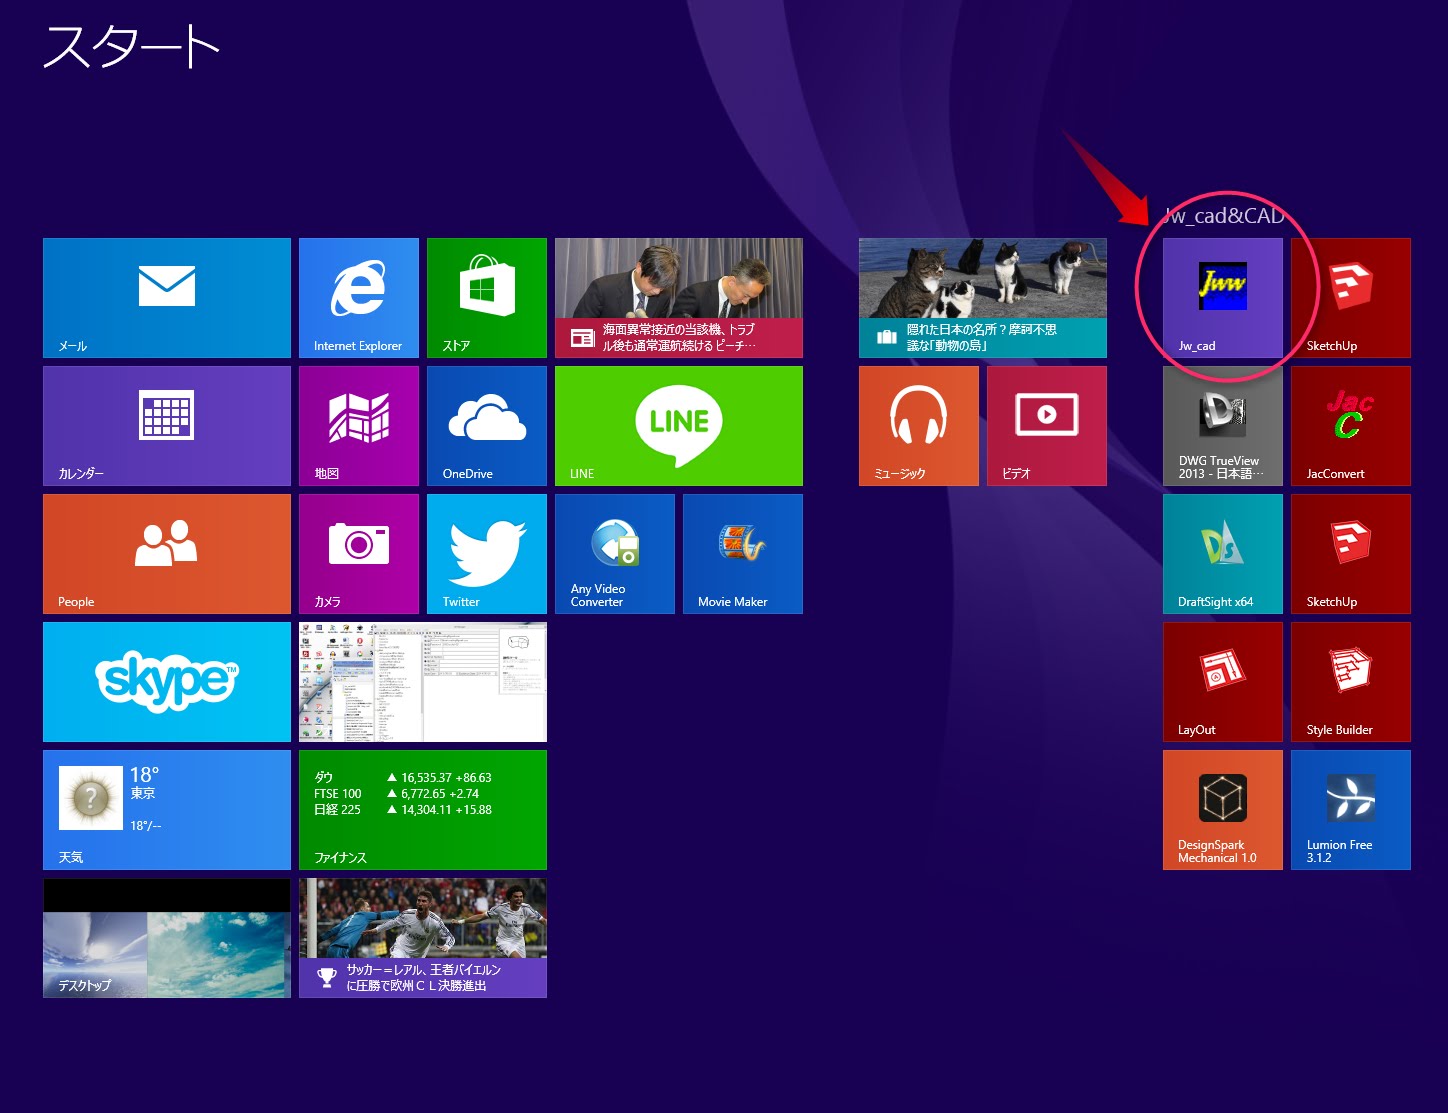Launch DWG TrueView 2013 tile
The image size is (1448, 1113).
1223,426
